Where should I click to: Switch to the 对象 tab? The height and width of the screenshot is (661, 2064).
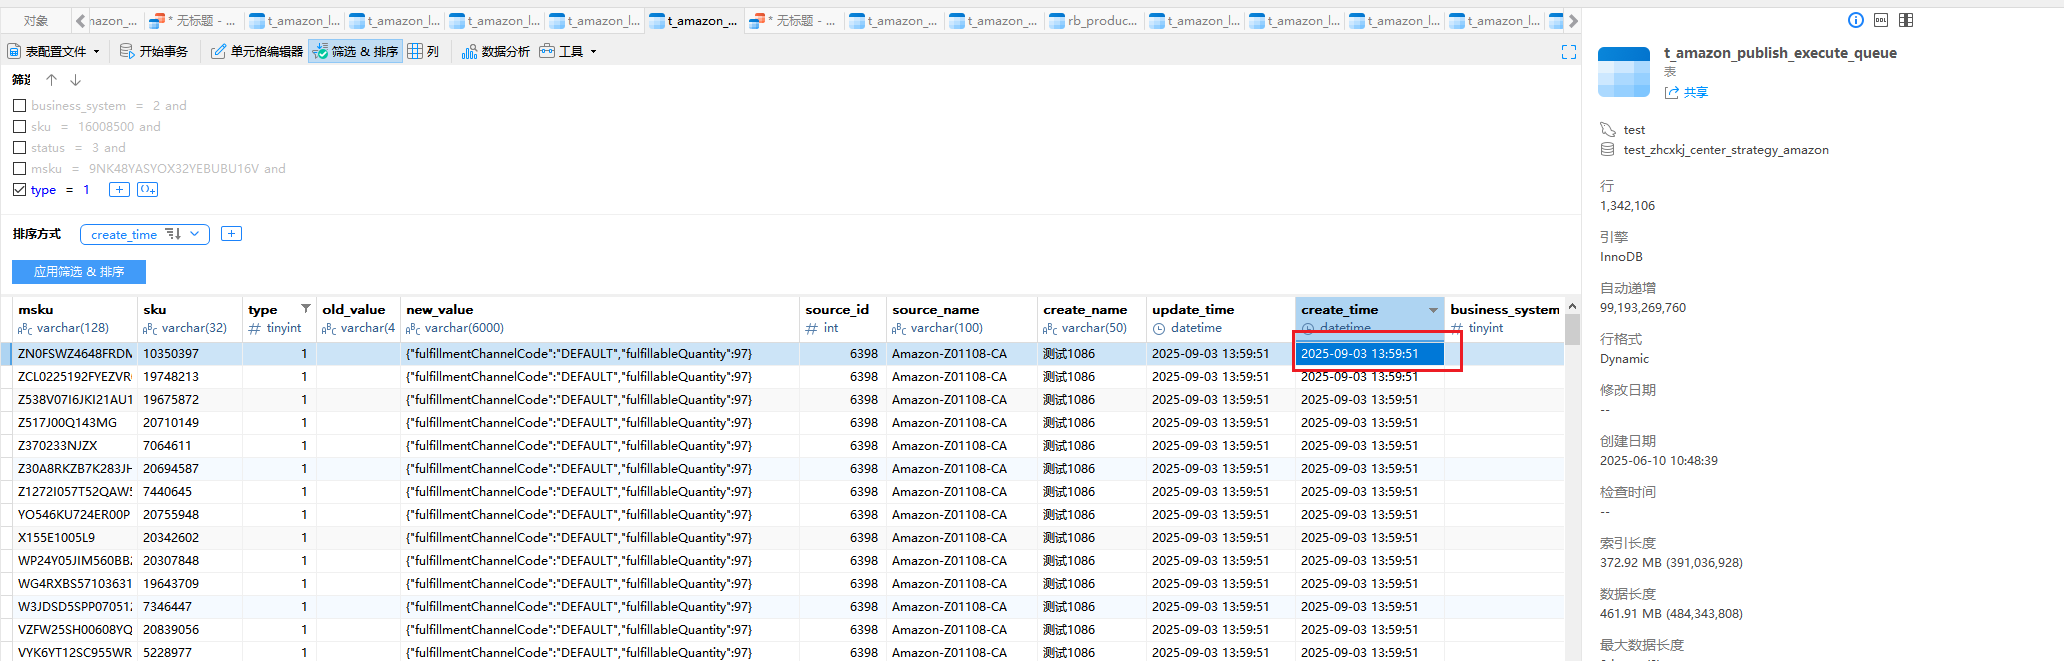[x=36, y=20]
